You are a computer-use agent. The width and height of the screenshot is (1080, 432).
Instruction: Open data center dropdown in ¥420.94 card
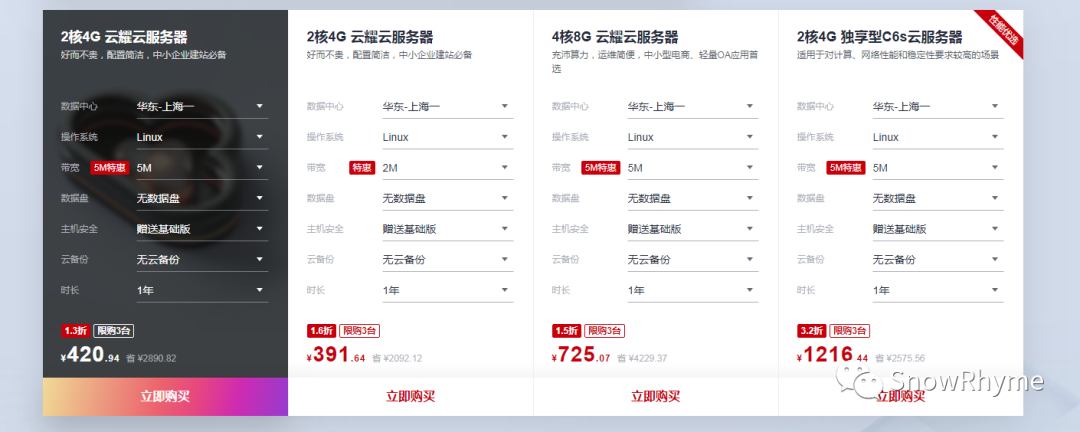(x=202, y=106)
